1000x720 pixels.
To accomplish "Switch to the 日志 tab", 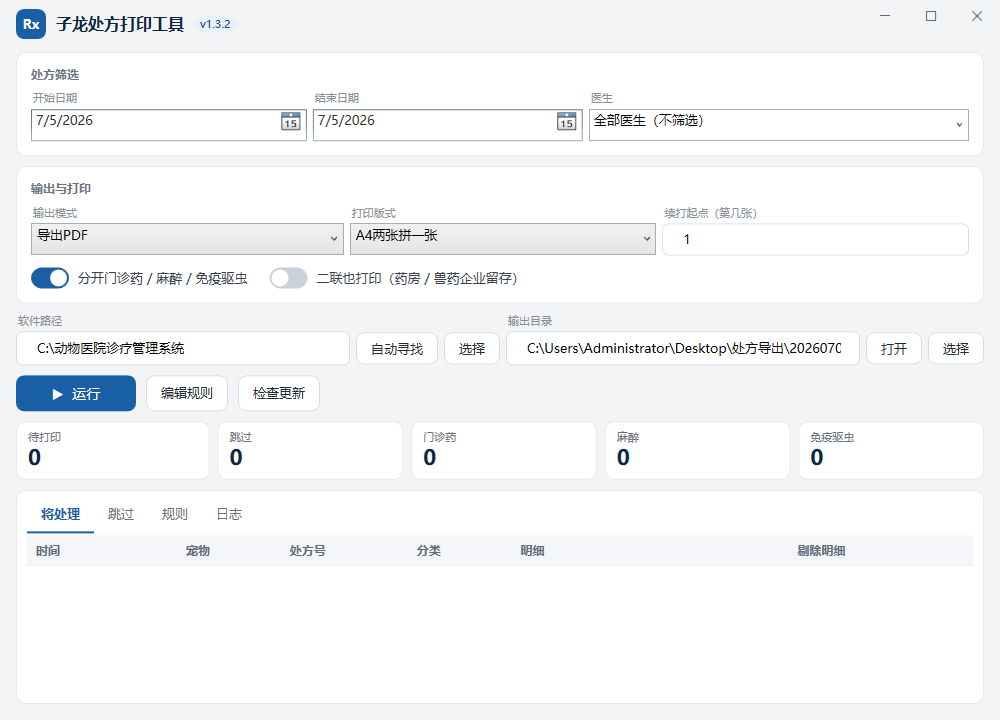I will click(x=230, y=514).
